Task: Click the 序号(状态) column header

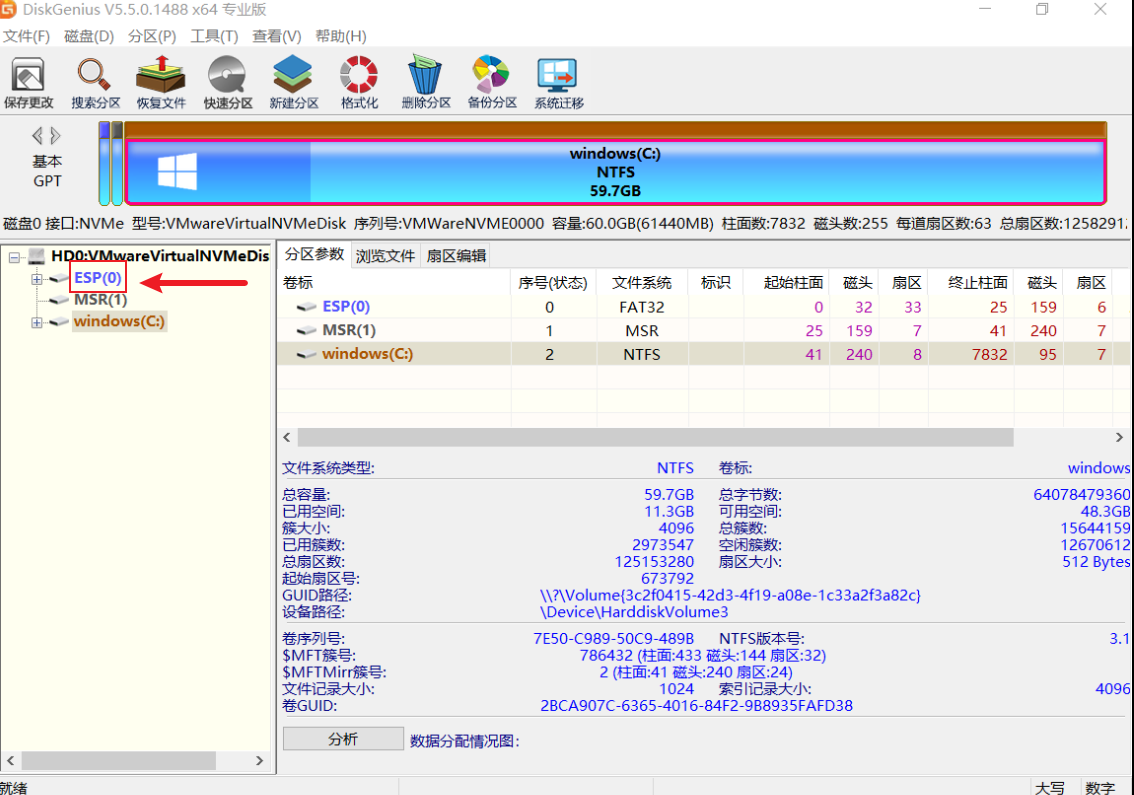Action: click(553, 282)
